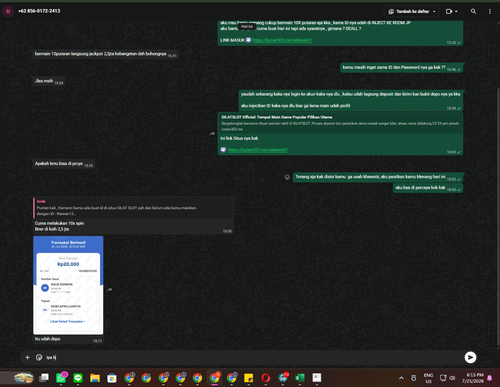Switch the ENG US input language
This screenshot has height=387, width=500.
[428, 378]
